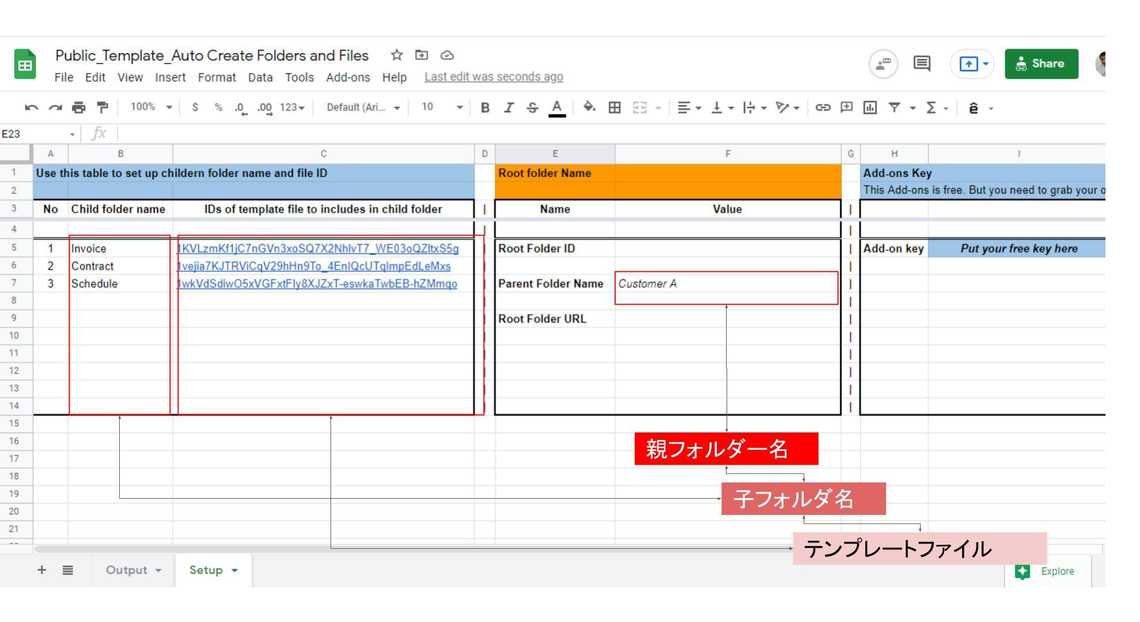This screenshot has height=622, width=1140.
Task: Click the print icon
Action: (79, 108)
